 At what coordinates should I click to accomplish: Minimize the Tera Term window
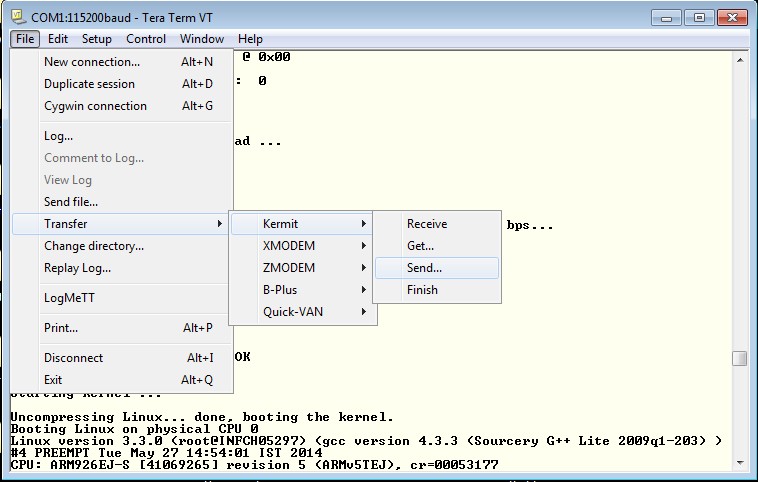(666, 18)
